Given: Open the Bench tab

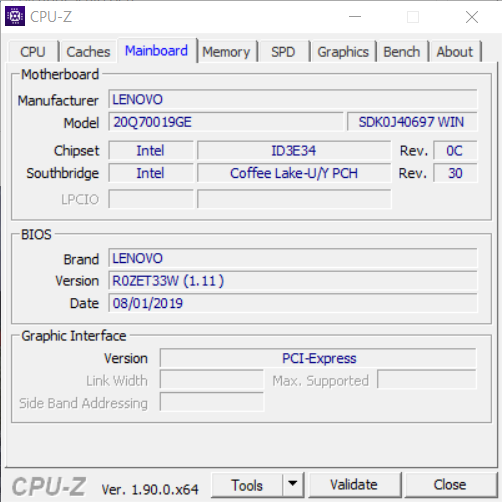Looking at the screenshot, I should pyautogui.click(x=402, y=52).
